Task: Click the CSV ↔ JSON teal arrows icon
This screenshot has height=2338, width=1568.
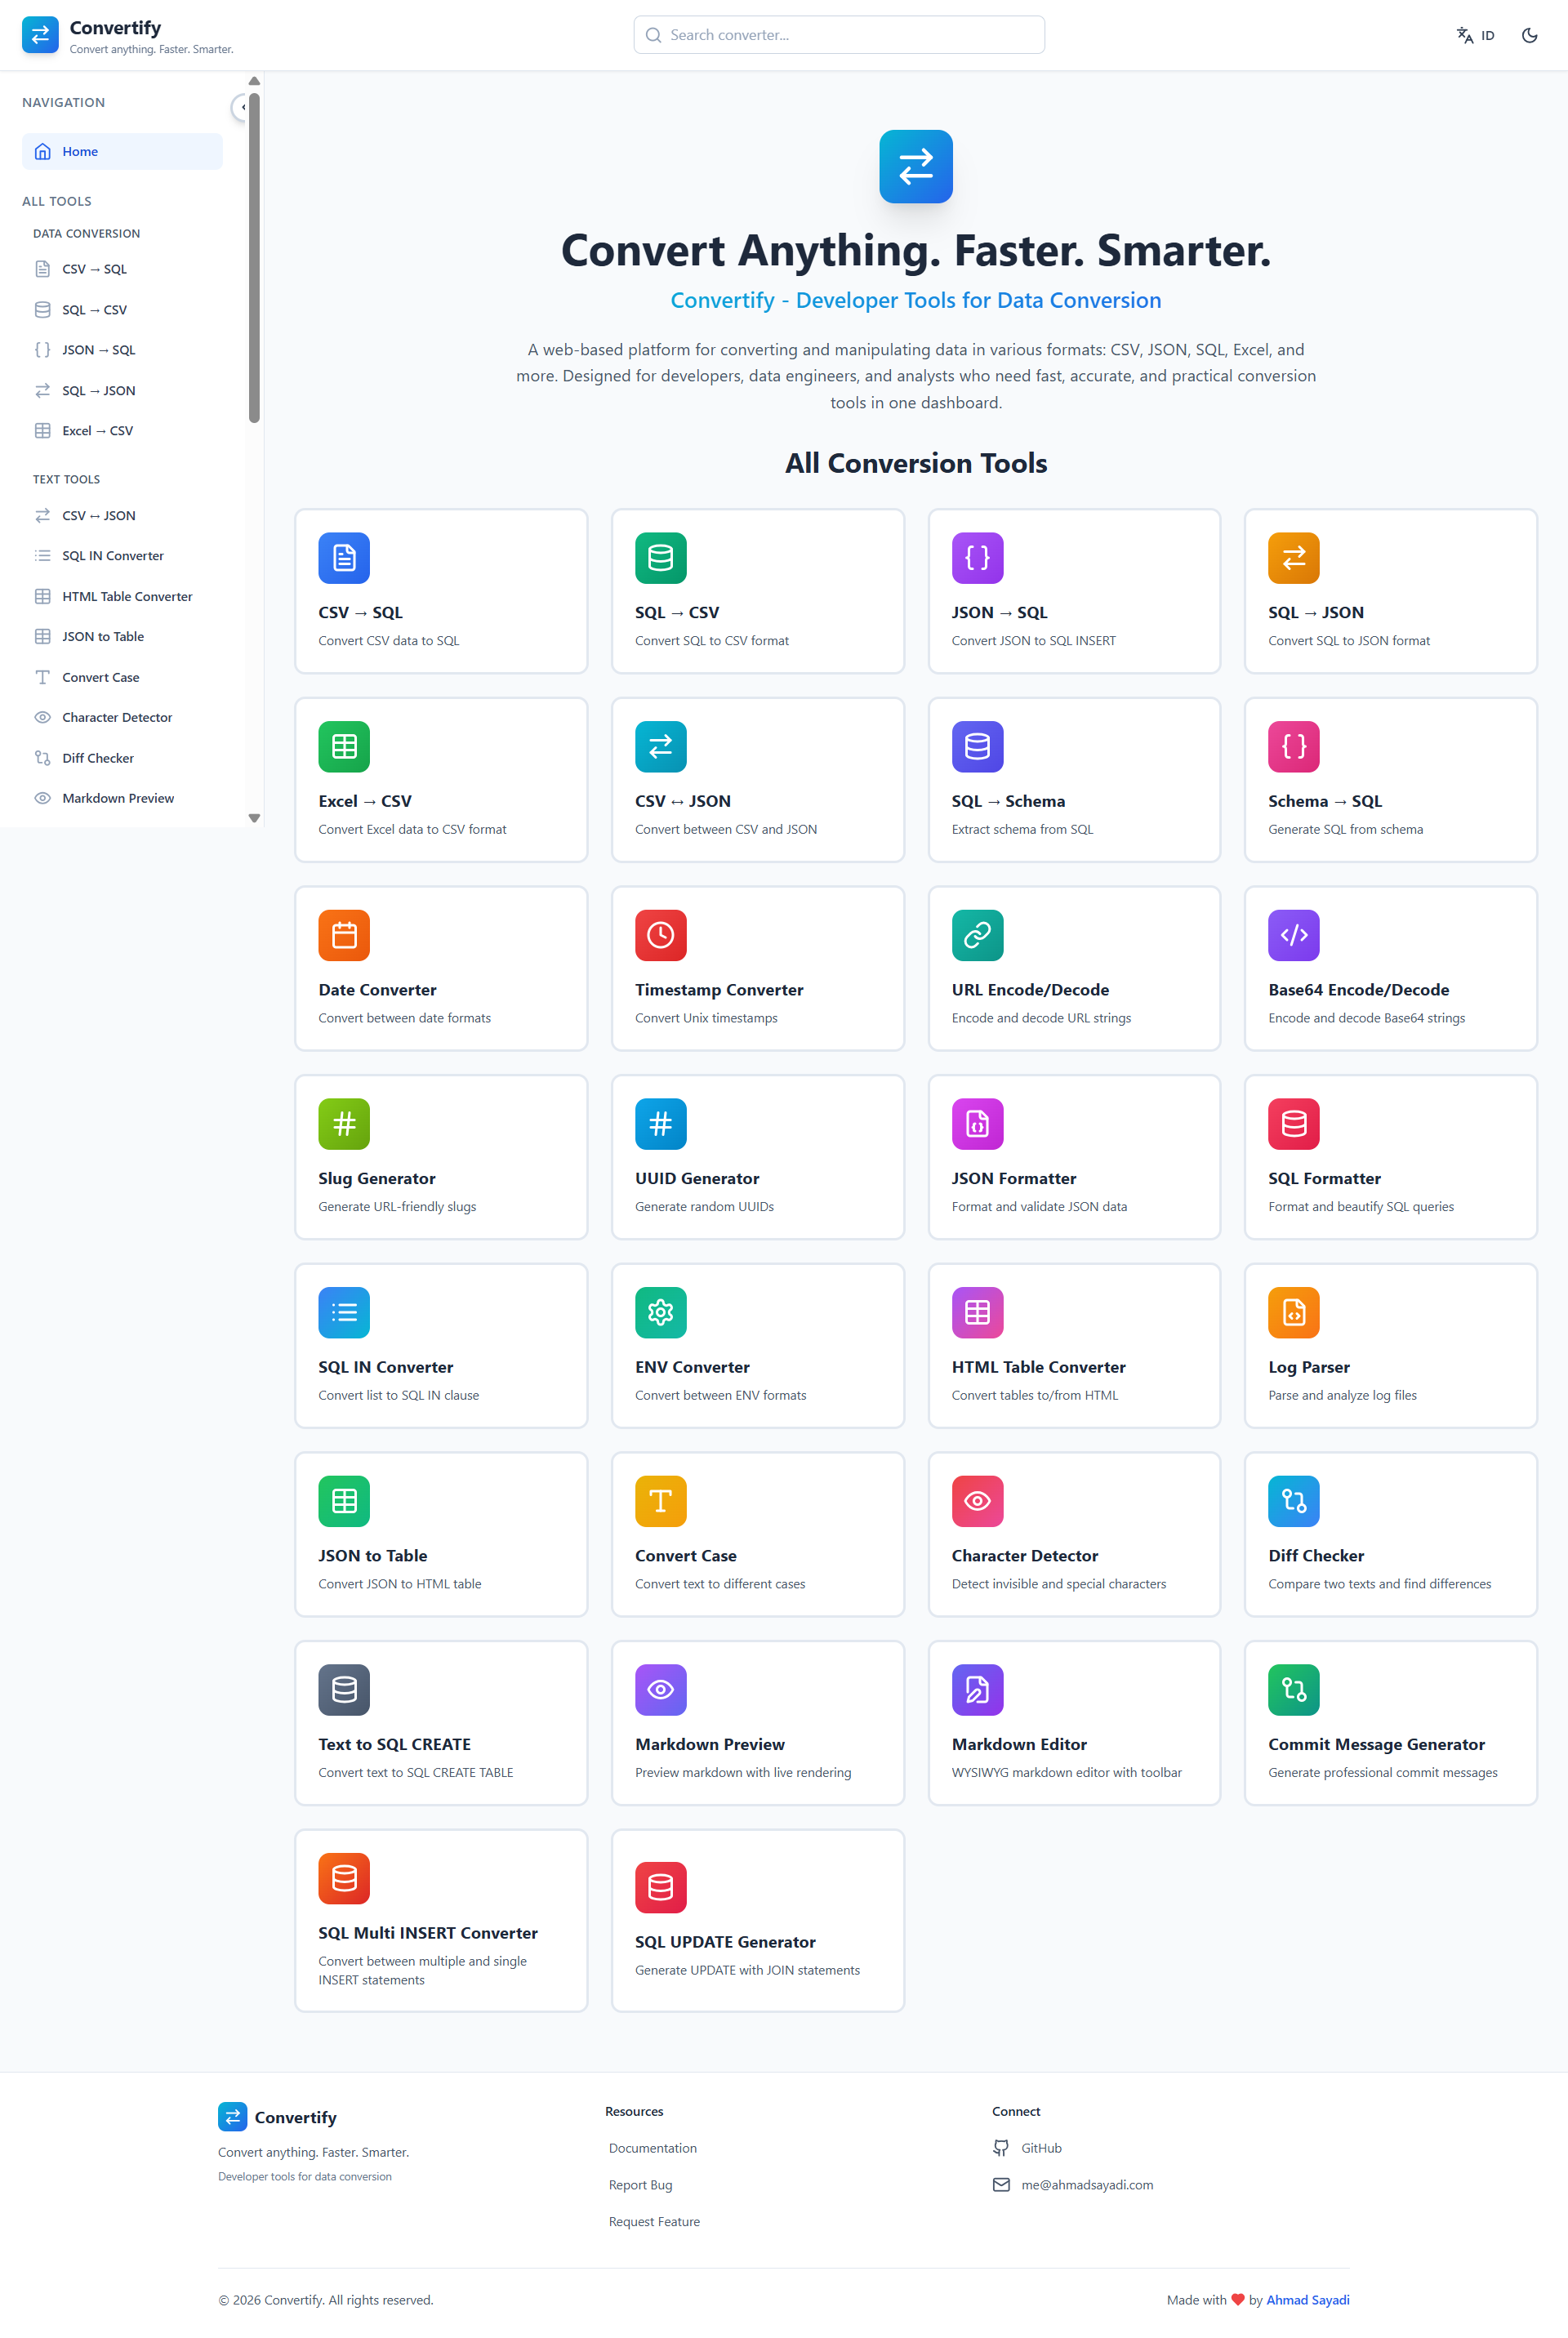Action: pyautogui.click(x=661, y=747)
